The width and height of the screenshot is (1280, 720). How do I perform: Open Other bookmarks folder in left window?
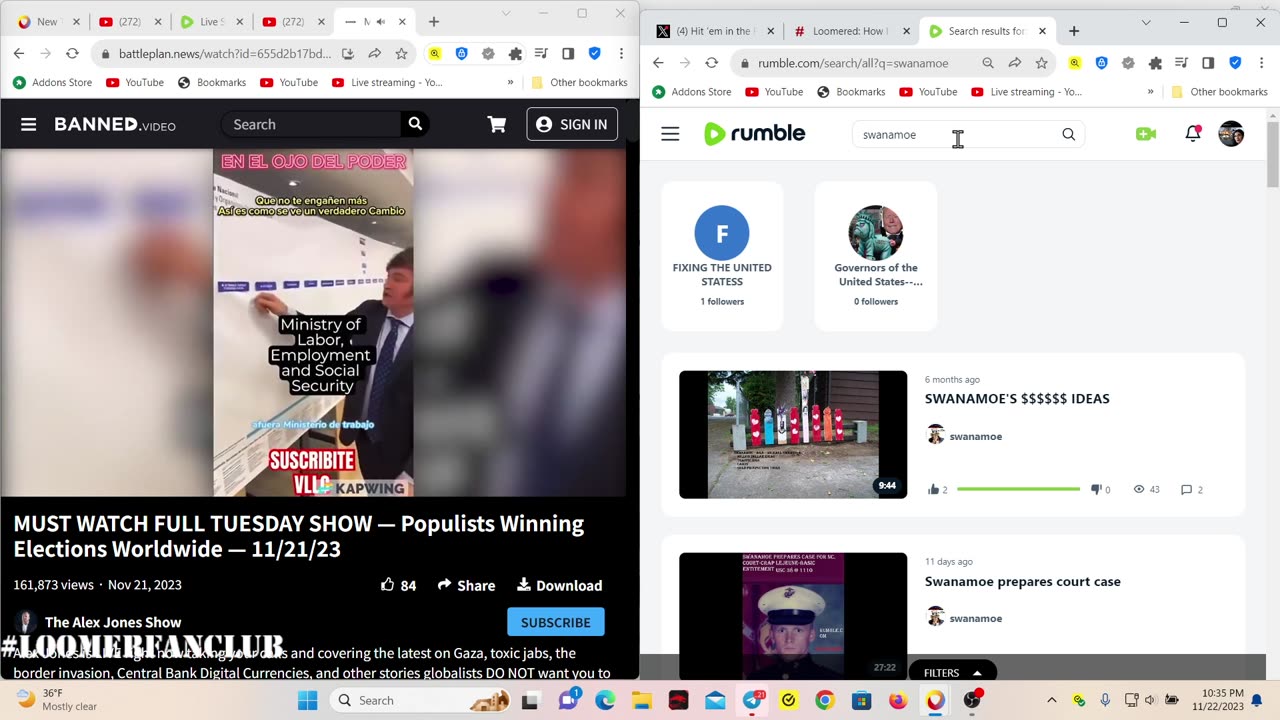tap(579, 82)
